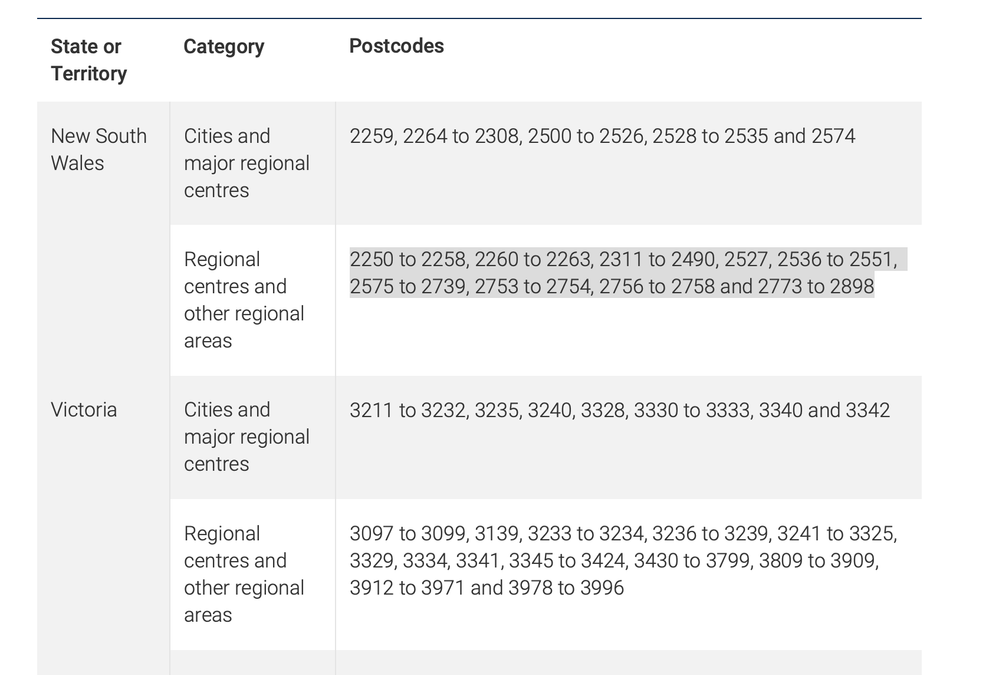999x675 pixels.
Task: Click the "3430 to 3799" postcode range
Action: tap(691, 561)
